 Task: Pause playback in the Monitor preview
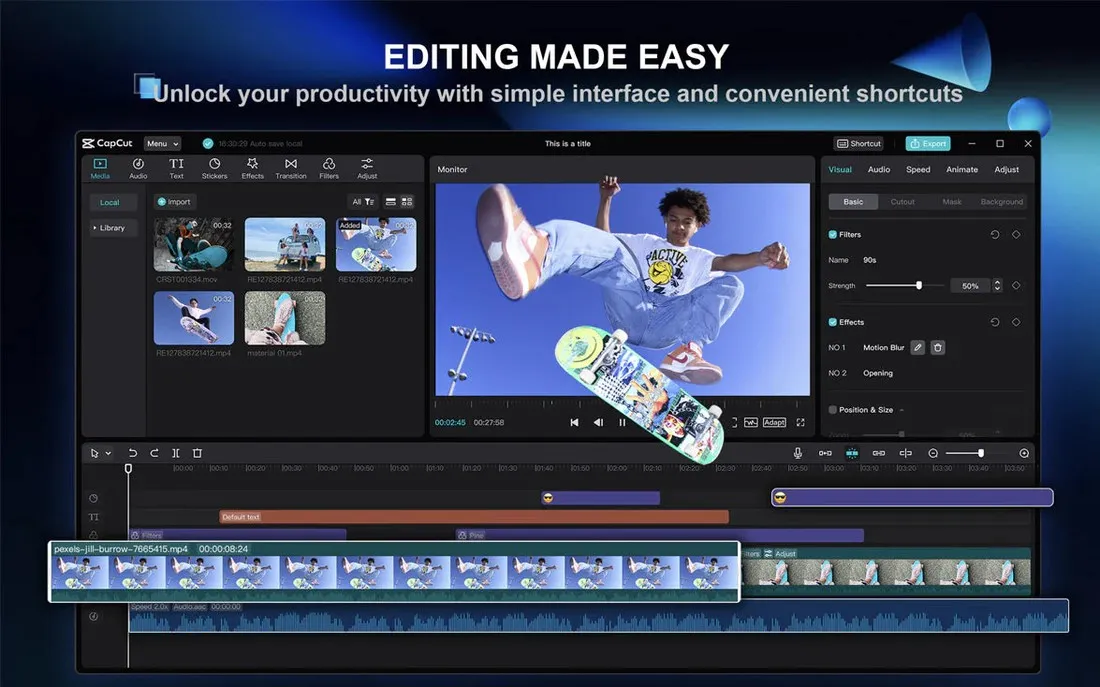[x=622, y=422]
